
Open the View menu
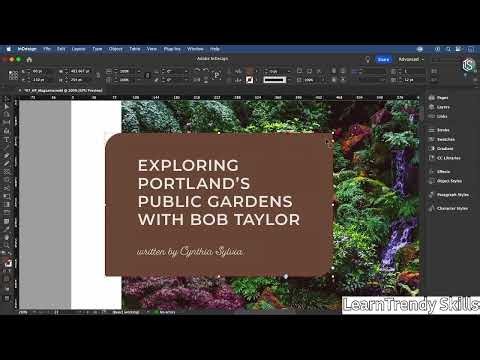(152, 49)
